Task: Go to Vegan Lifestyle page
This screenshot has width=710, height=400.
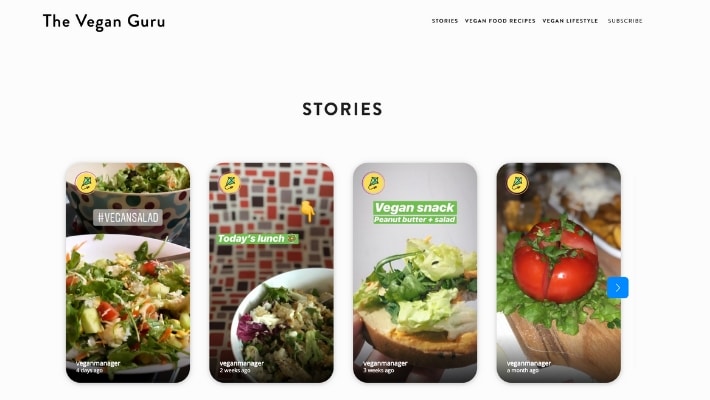Action: point(570,21)
